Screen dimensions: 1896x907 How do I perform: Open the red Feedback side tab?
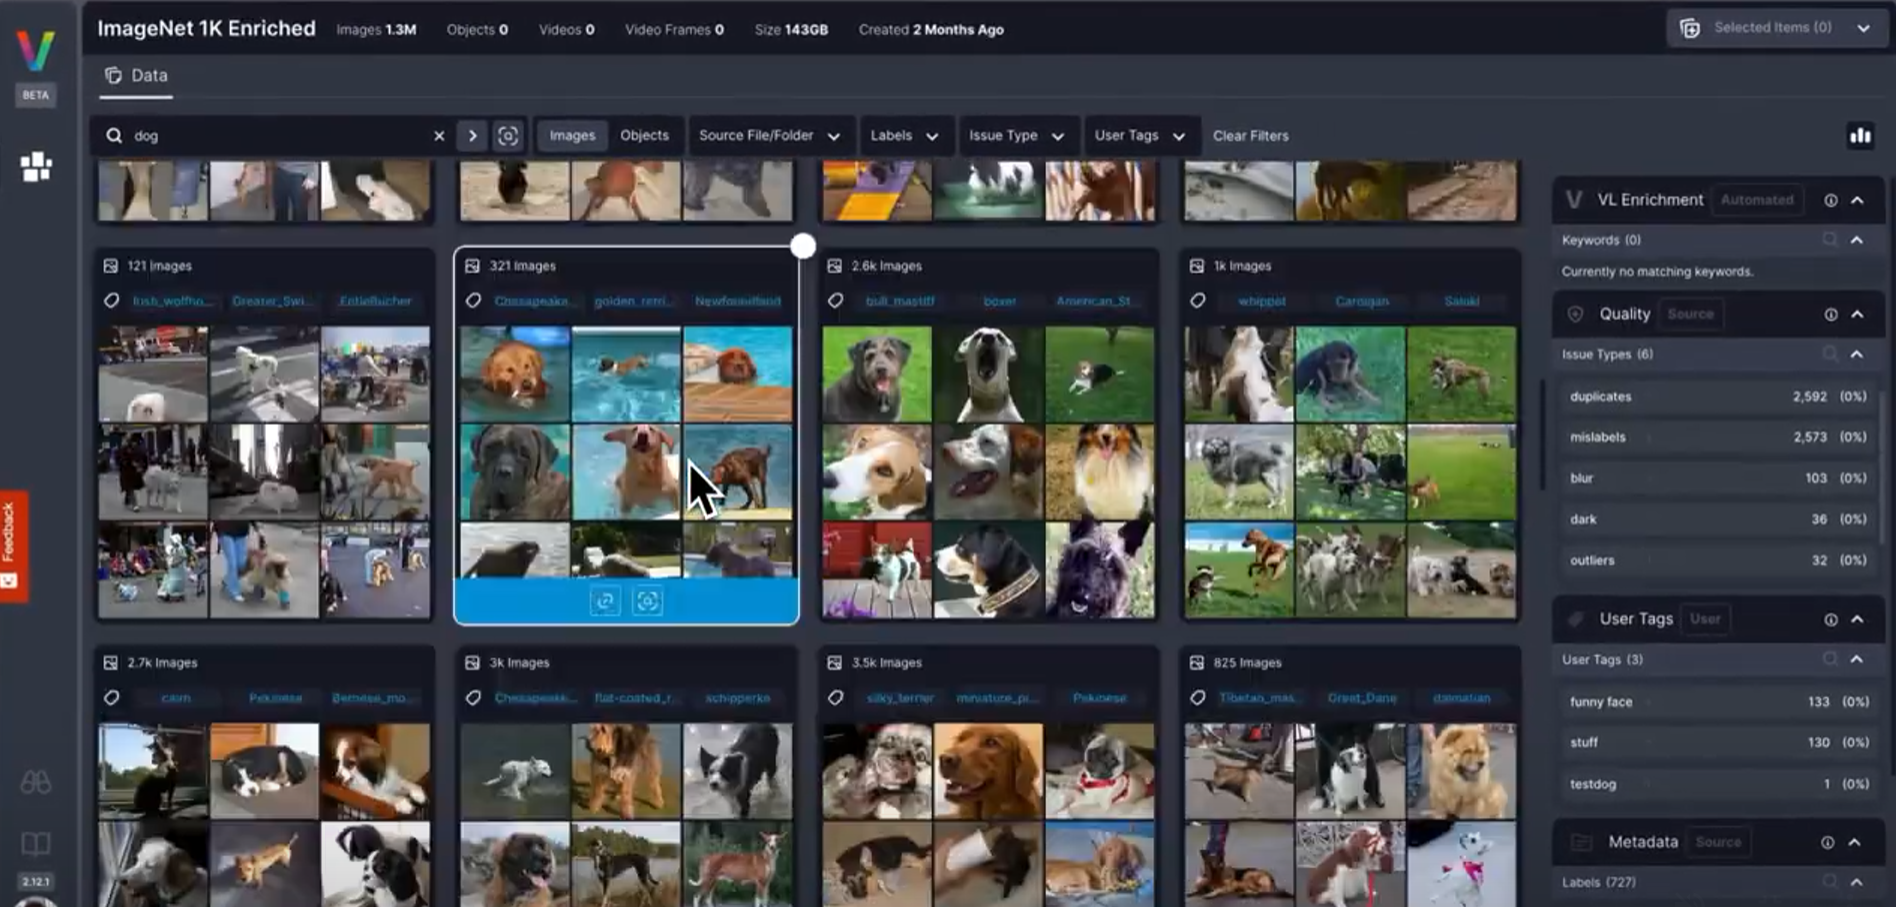13,545
